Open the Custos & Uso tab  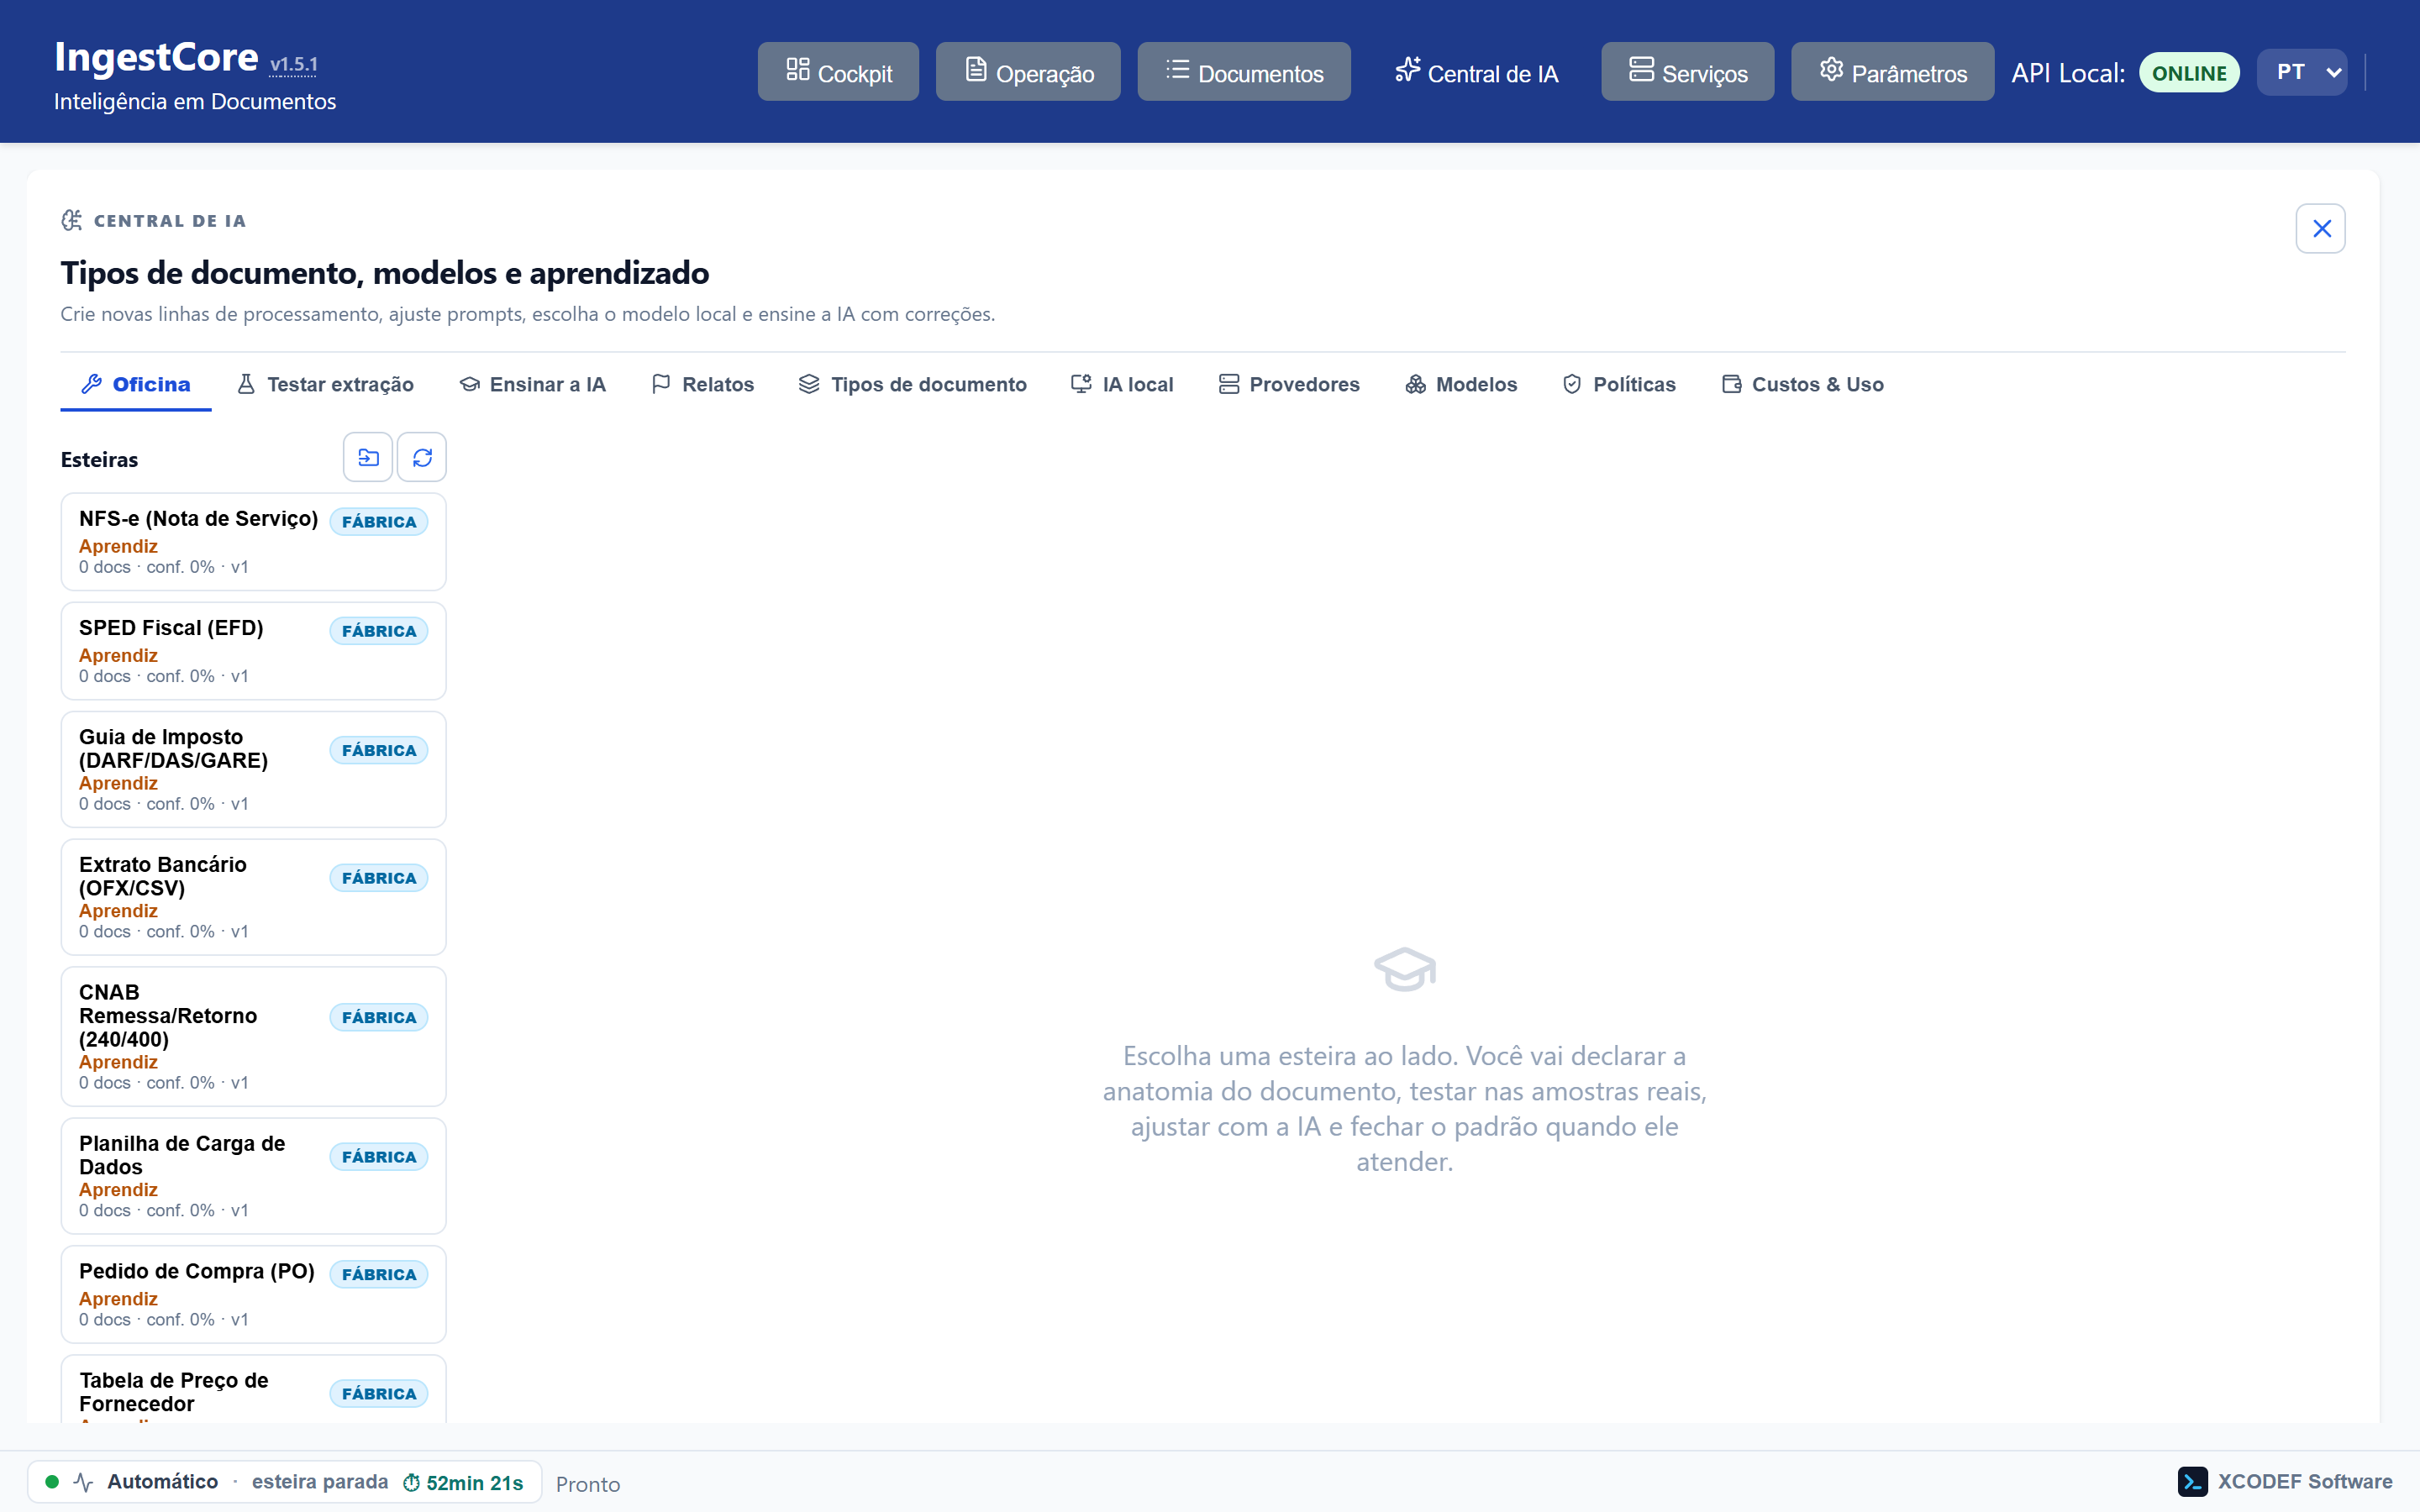coord(1802,385)
